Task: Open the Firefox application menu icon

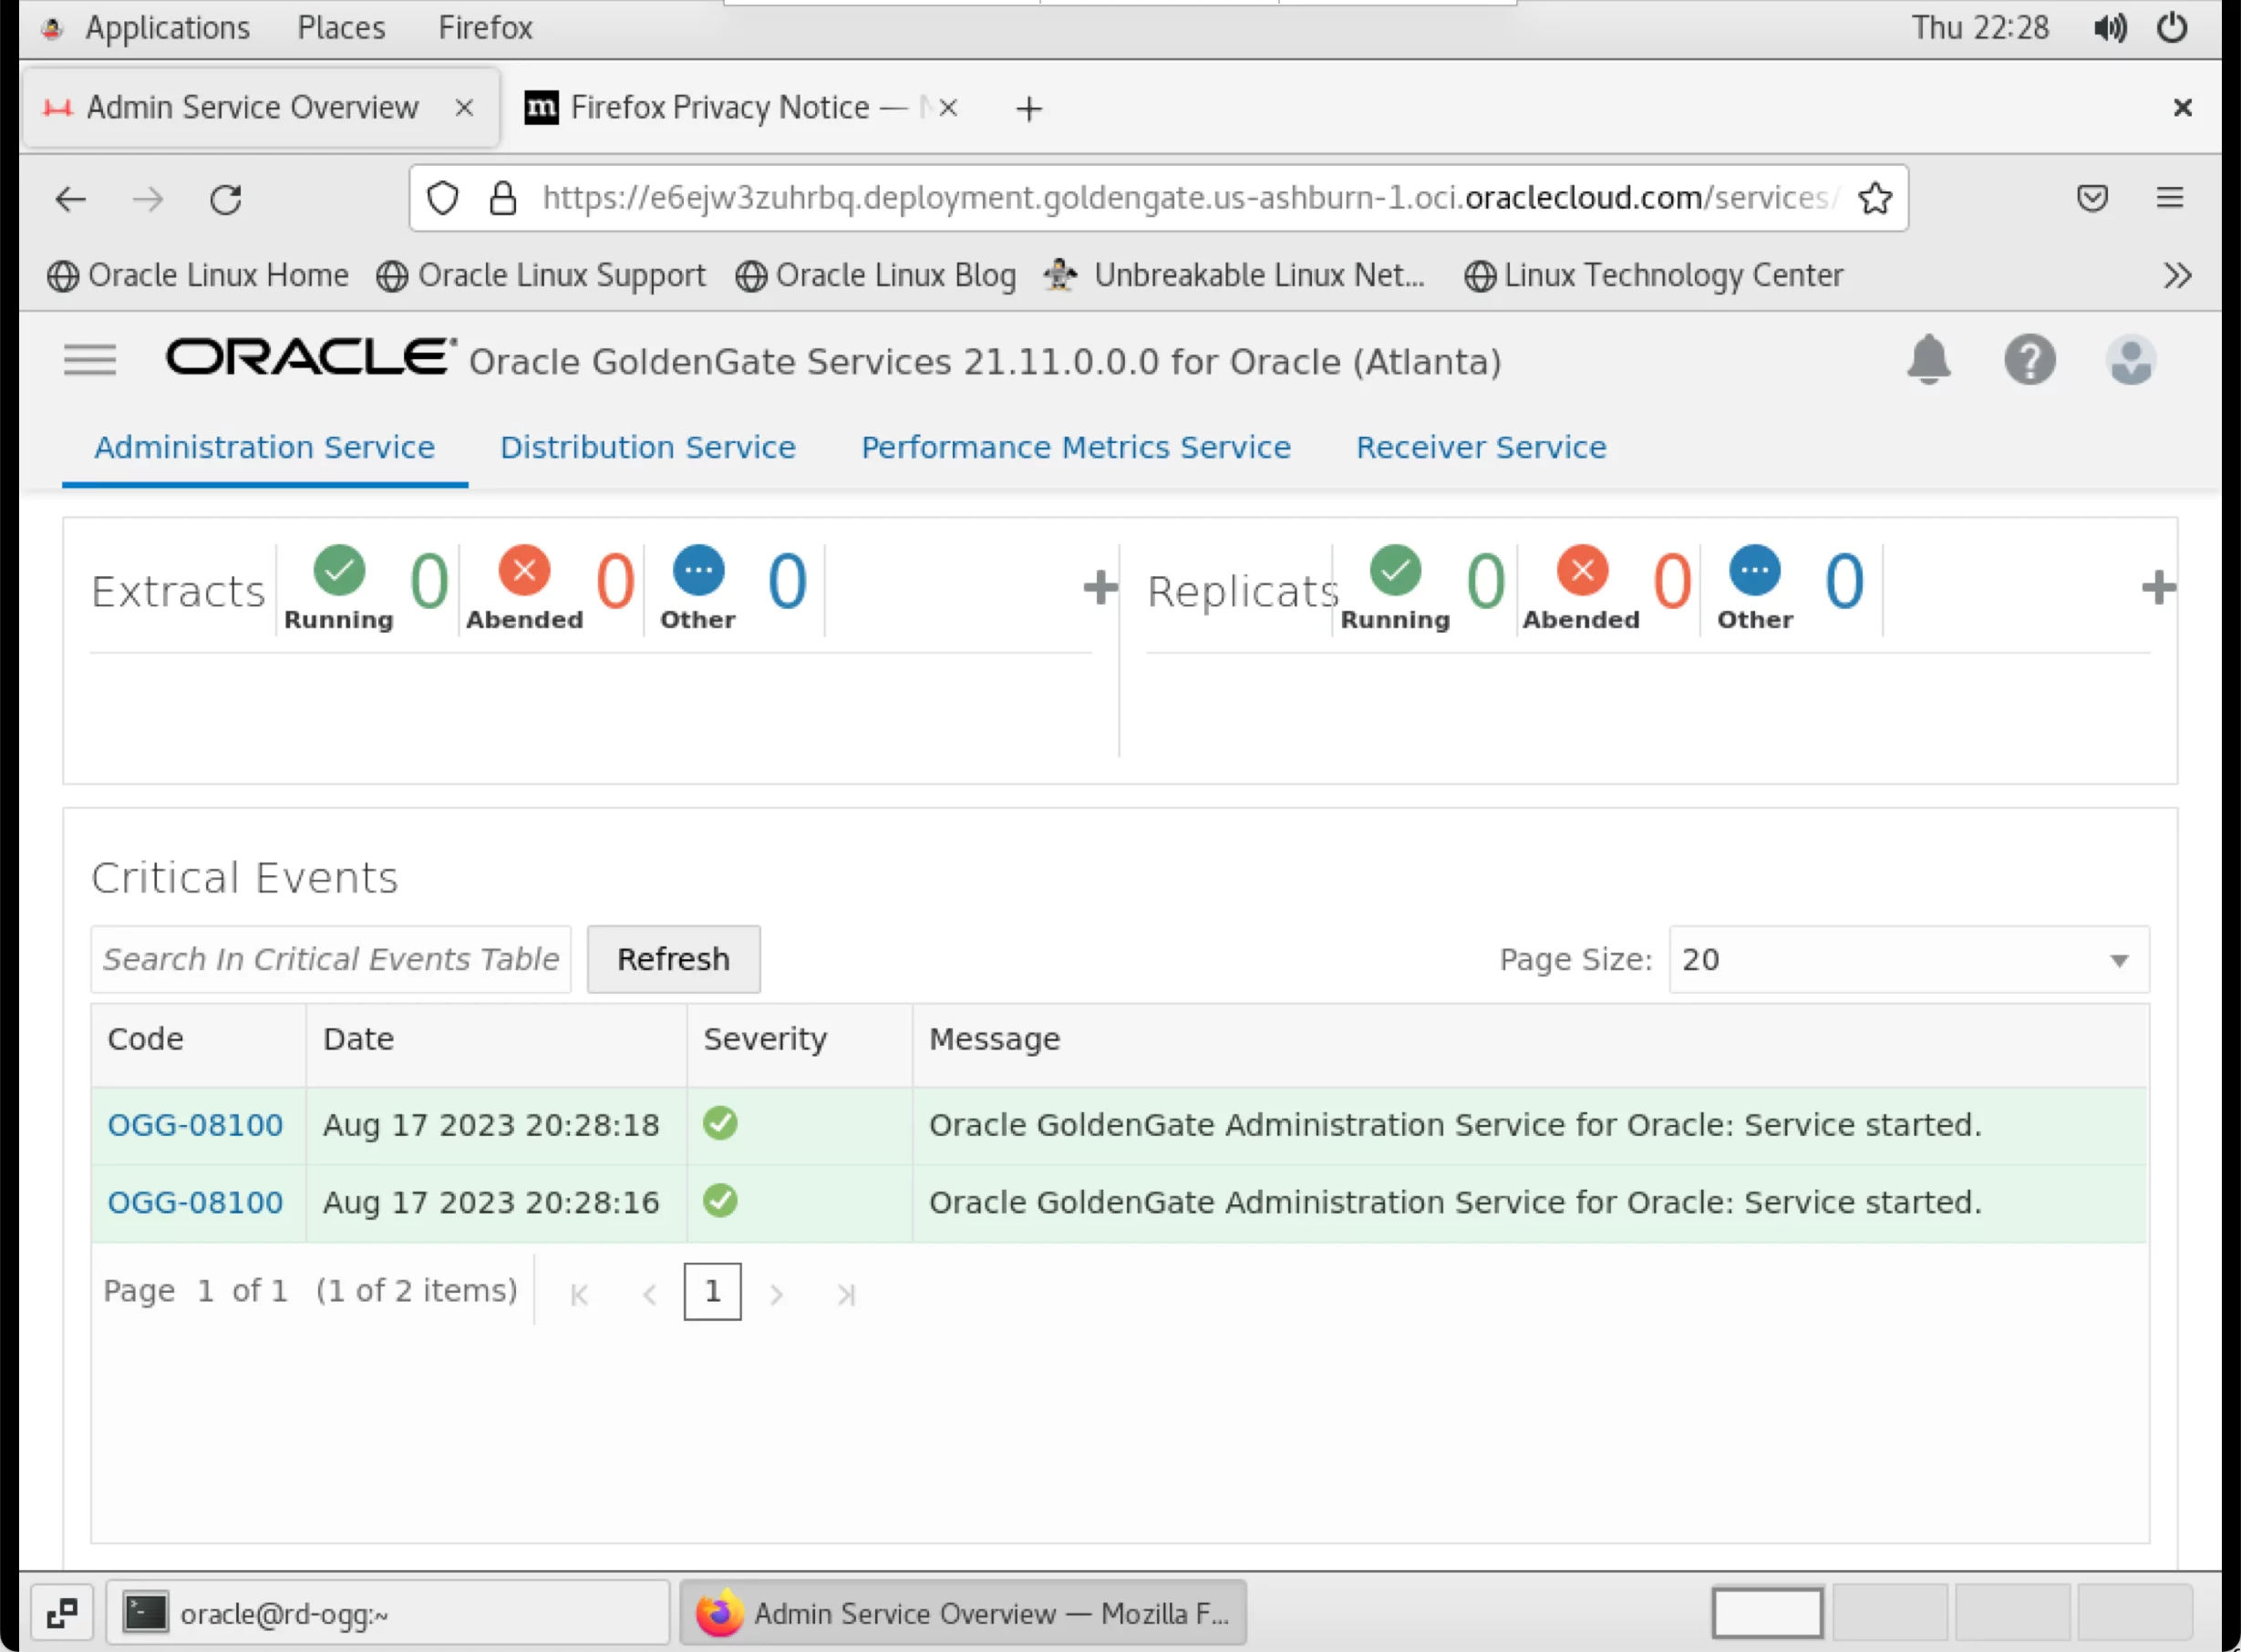Action: (2169, 198)
